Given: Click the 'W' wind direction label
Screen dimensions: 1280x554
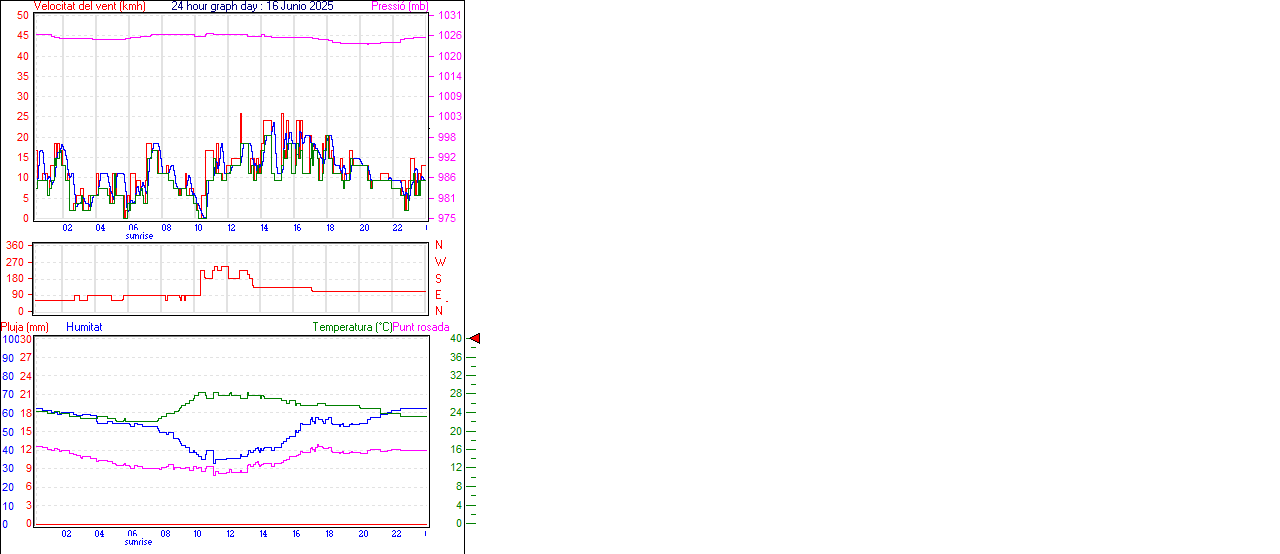Looking at the screenshot, I should click(x=440, y=262).
